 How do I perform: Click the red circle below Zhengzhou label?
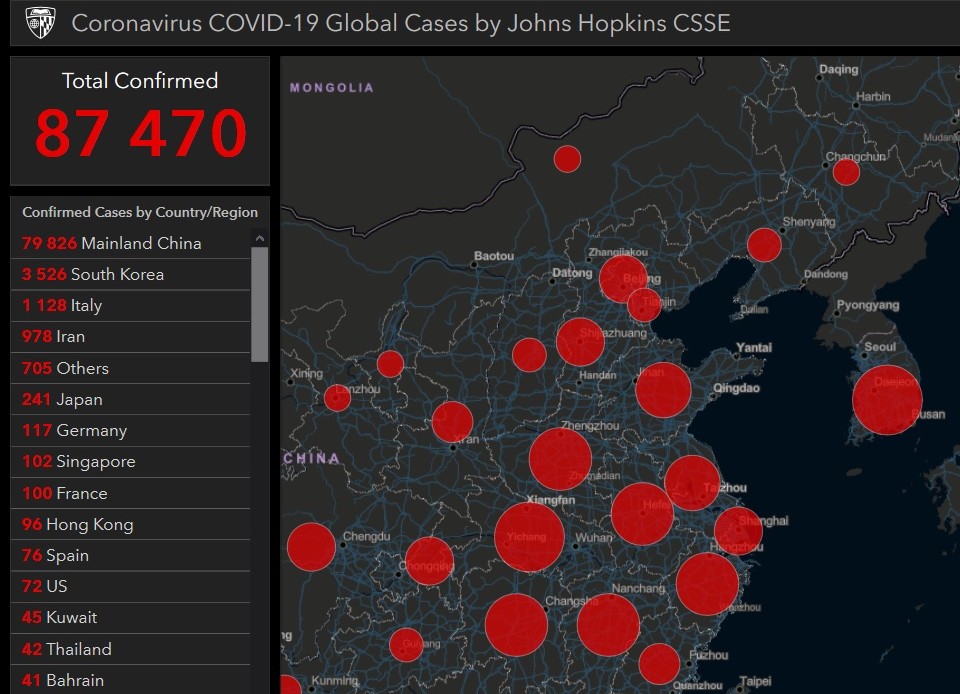coord(560,458)
